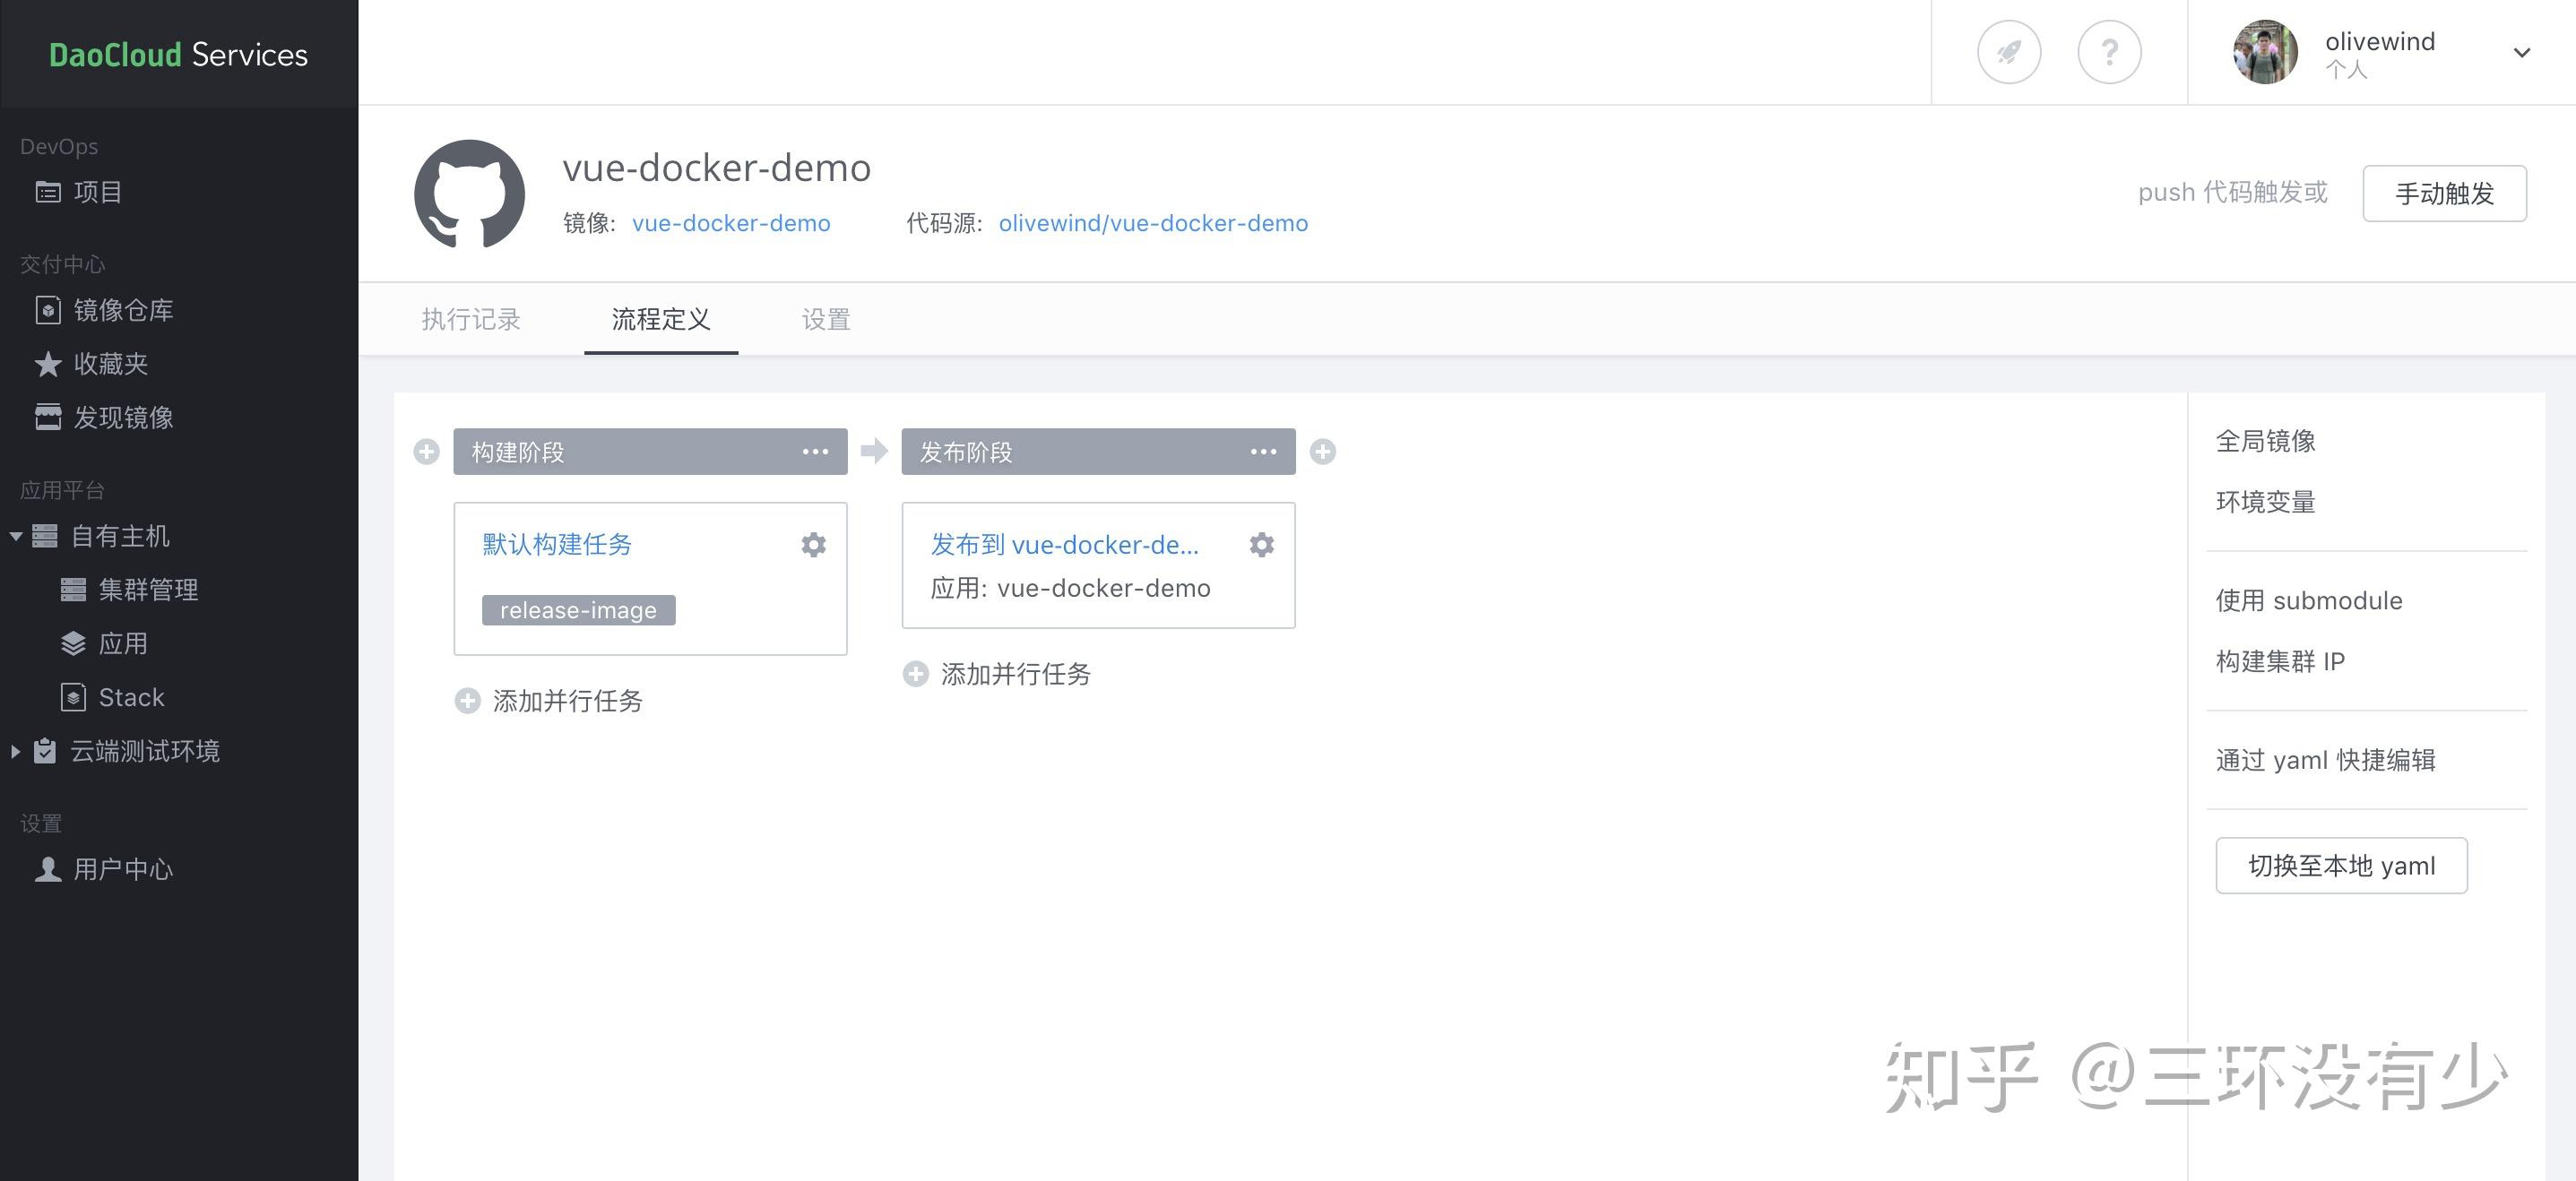This screenshot has height=1181, width=2576.
Task: Add stage after 发布阶段 with plus icon
Action: point(1323,452)
